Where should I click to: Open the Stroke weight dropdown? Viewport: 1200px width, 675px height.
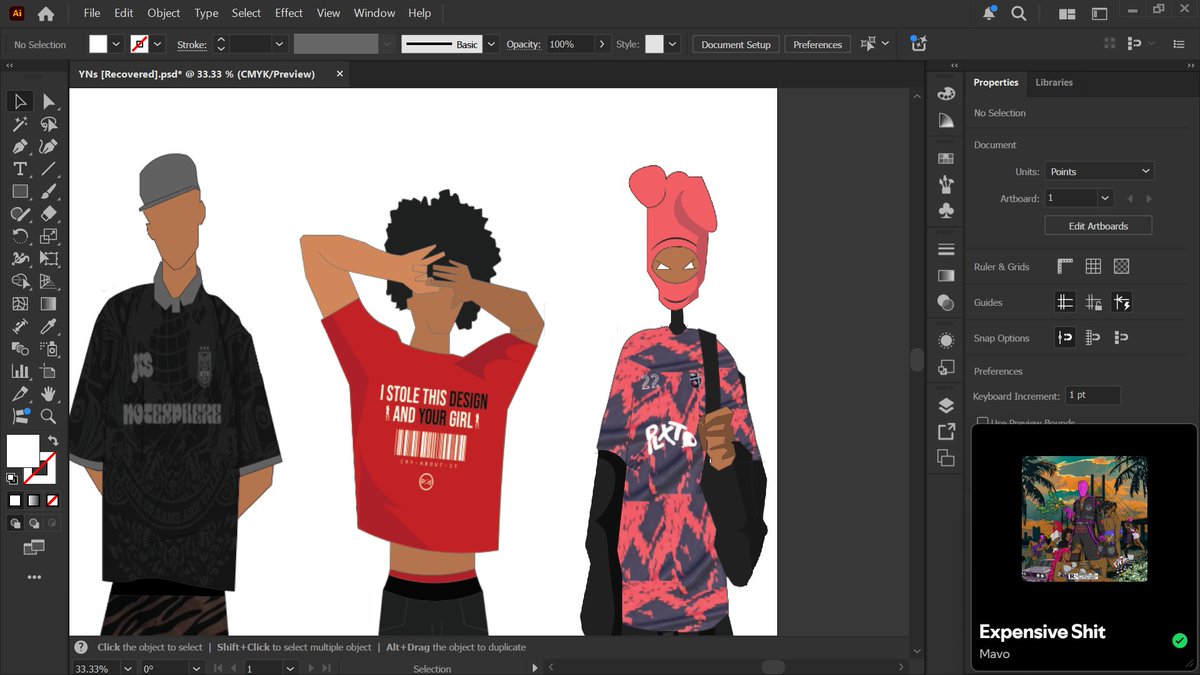click(279, 45)
